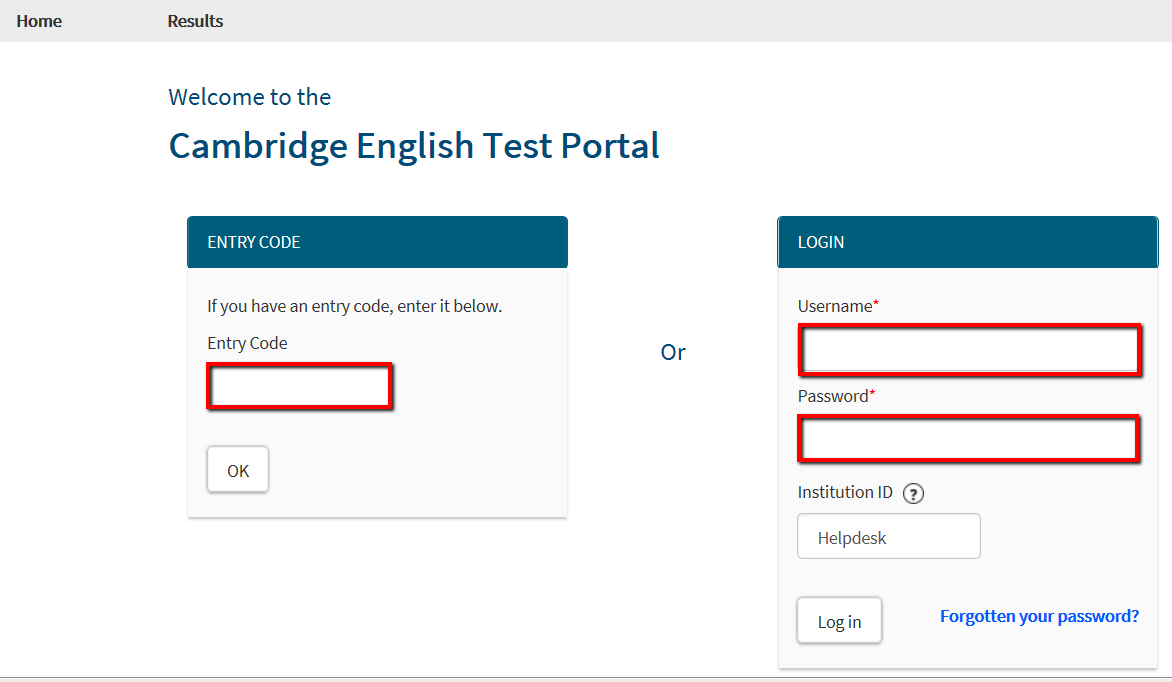Screen dimensions: 1172x682
Task: Open Forgotten your password link
Action: click(x=1039, y=616)
